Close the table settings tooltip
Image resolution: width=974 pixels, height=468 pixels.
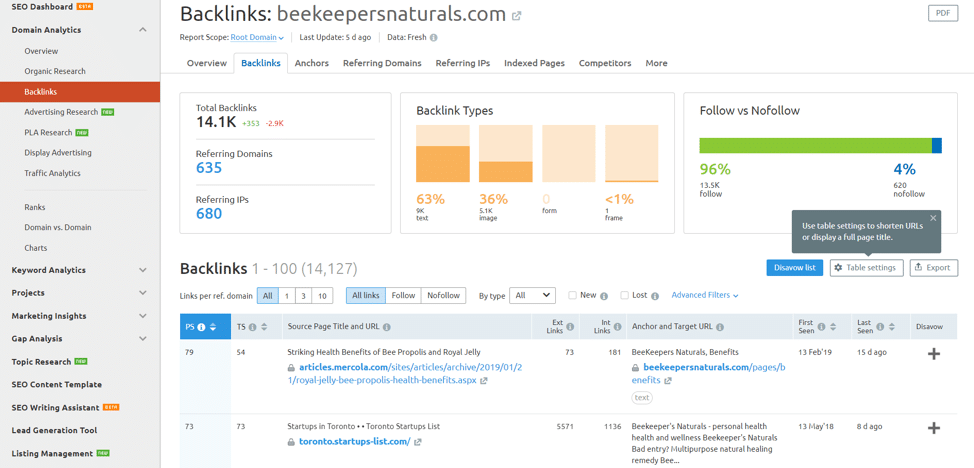point(932,218)
